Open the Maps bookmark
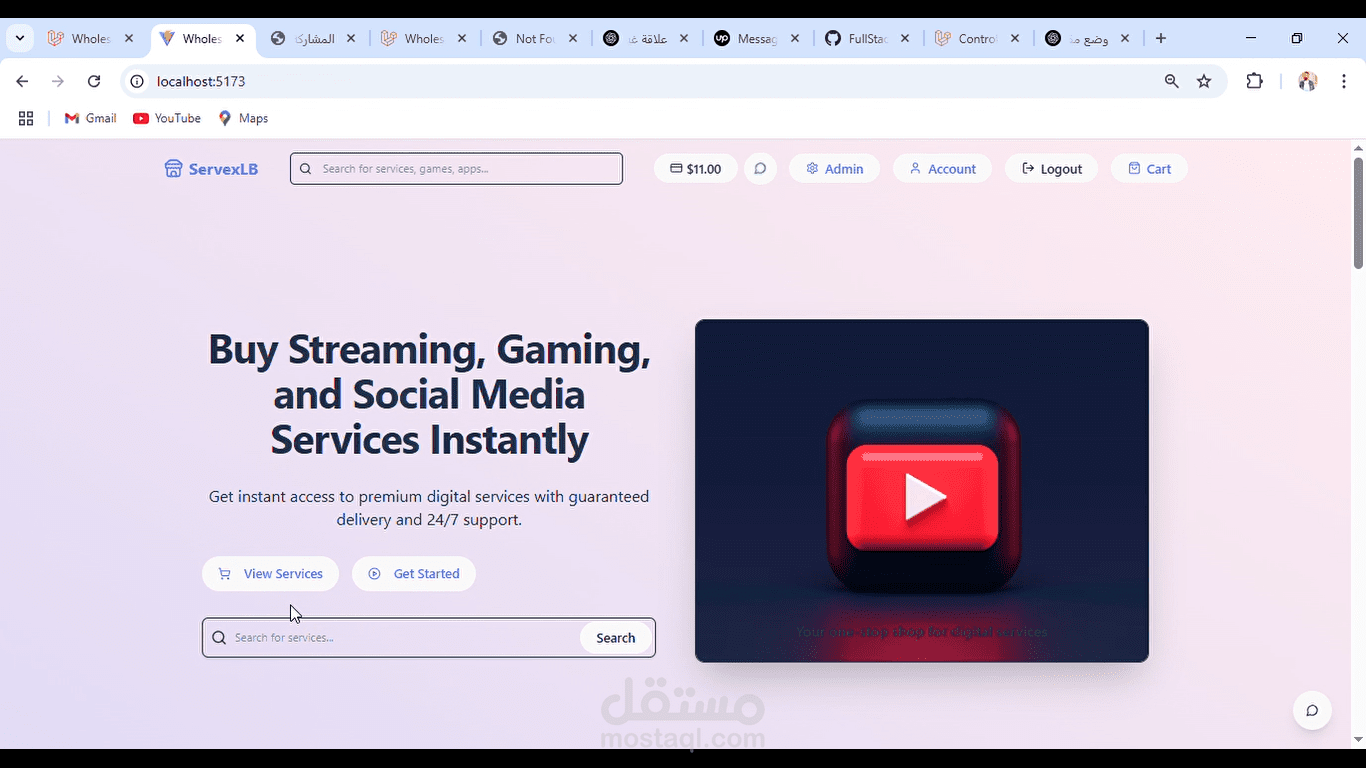Screen dimensions: 1366x768 coord(244,118)
